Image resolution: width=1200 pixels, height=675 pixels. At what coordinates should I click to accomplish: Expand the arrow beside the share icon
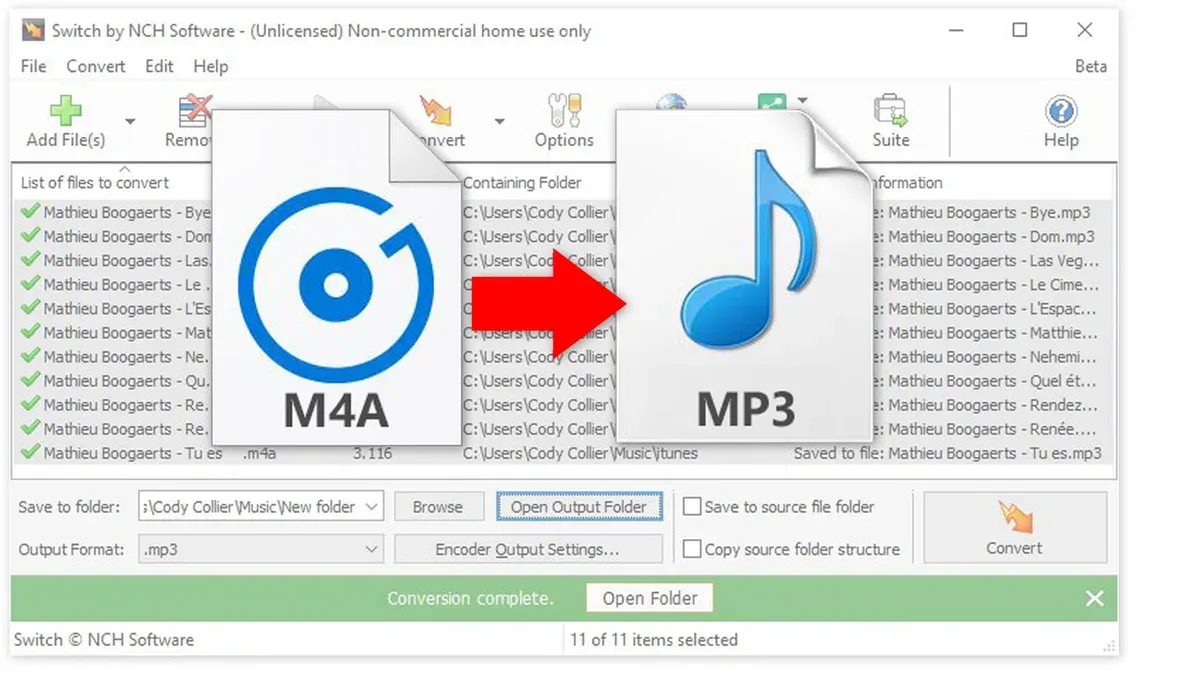[x=802, y=101]
